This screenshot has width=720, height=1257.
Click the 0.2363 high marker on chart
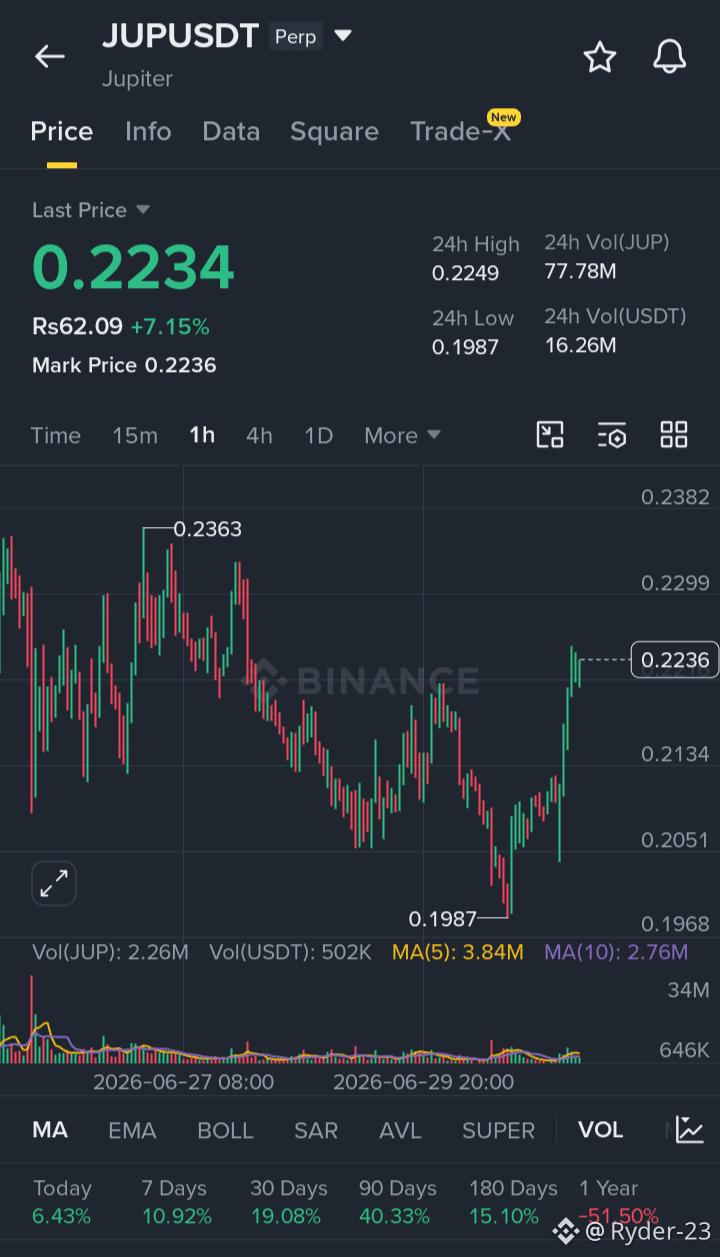pyautogui.click(x=207, y=529)
